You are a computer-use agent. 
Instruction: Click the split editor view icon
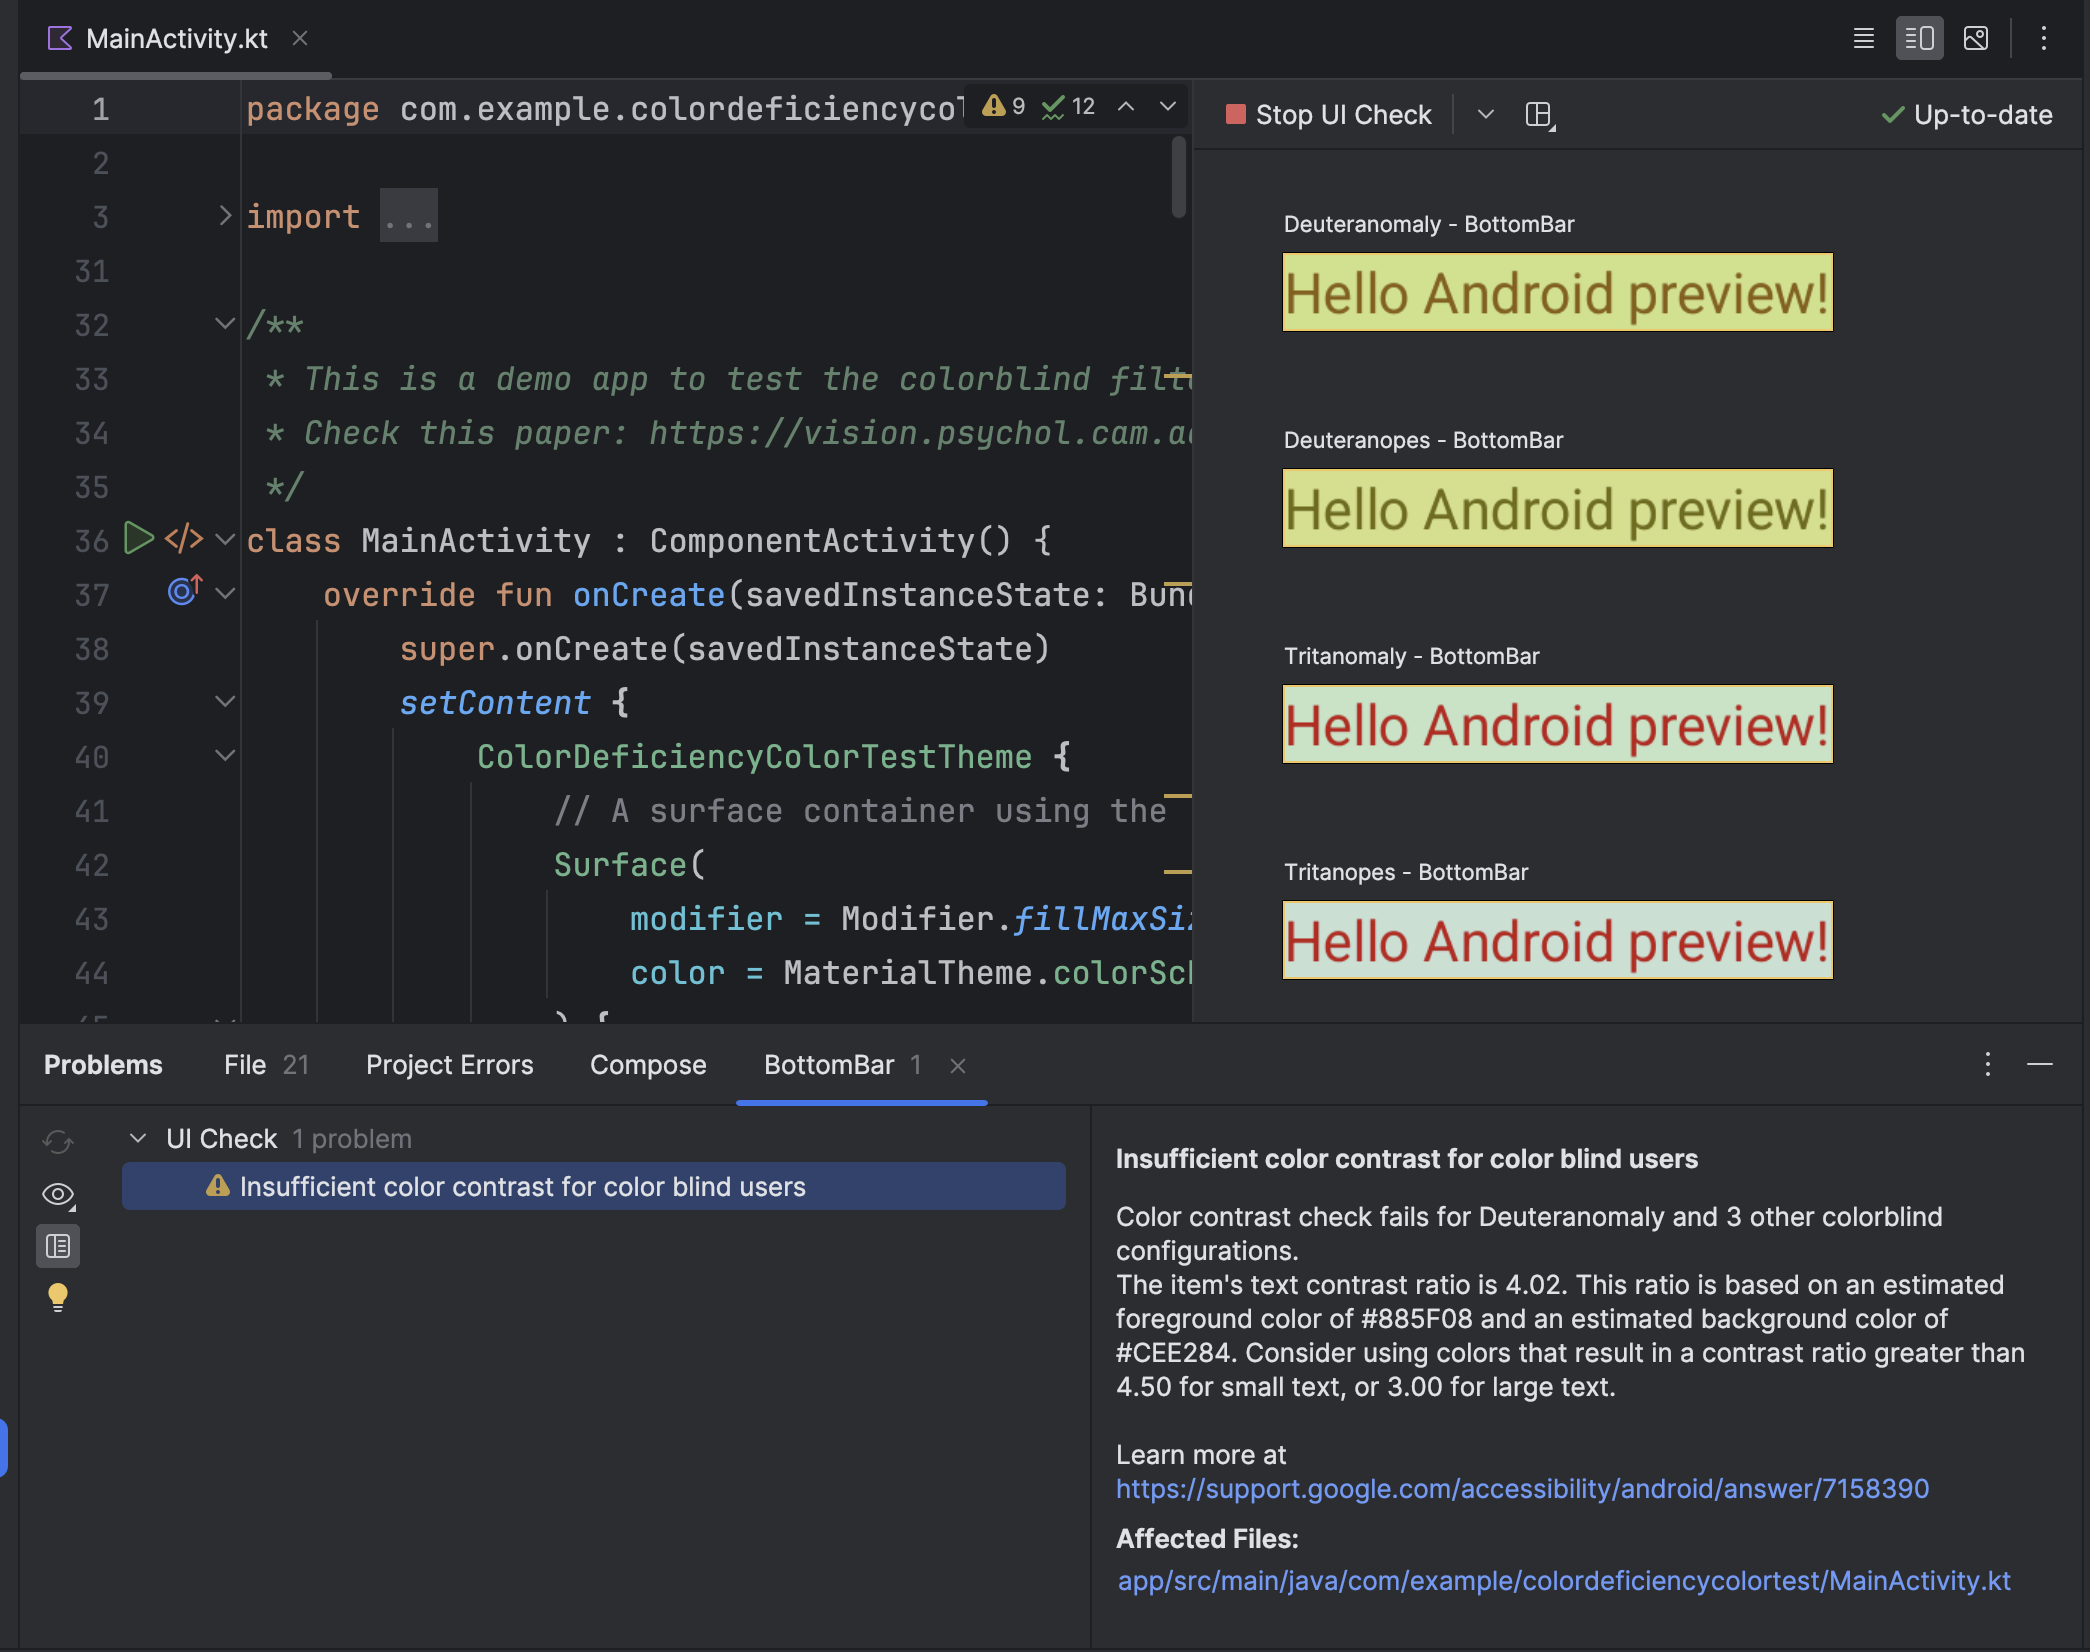pyautogui.click(x=1919, y=36)
